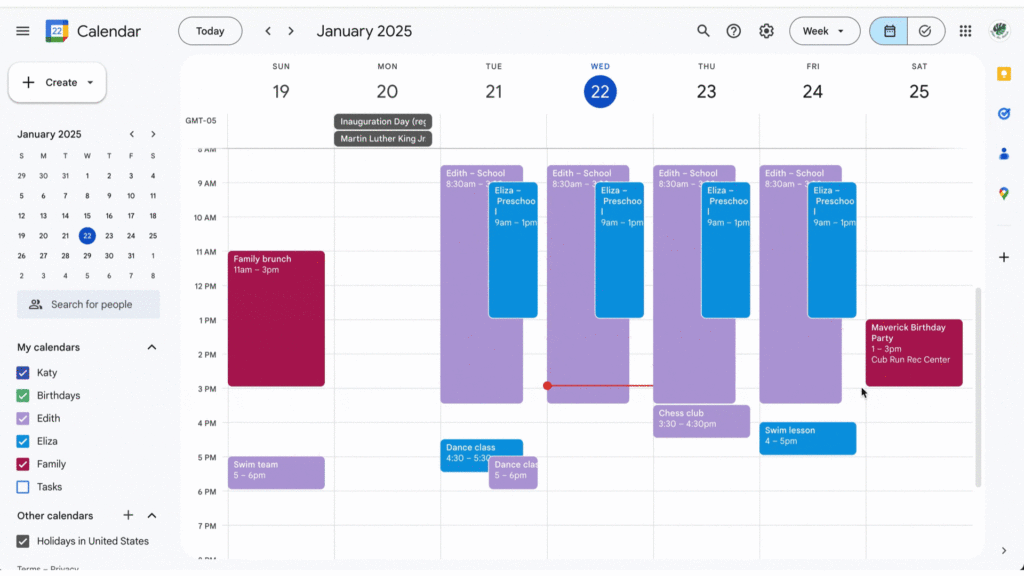This screenshot has width=1024, height=576.
Task: Open the Maverick Birthday Party event
Action: [913, 350]
